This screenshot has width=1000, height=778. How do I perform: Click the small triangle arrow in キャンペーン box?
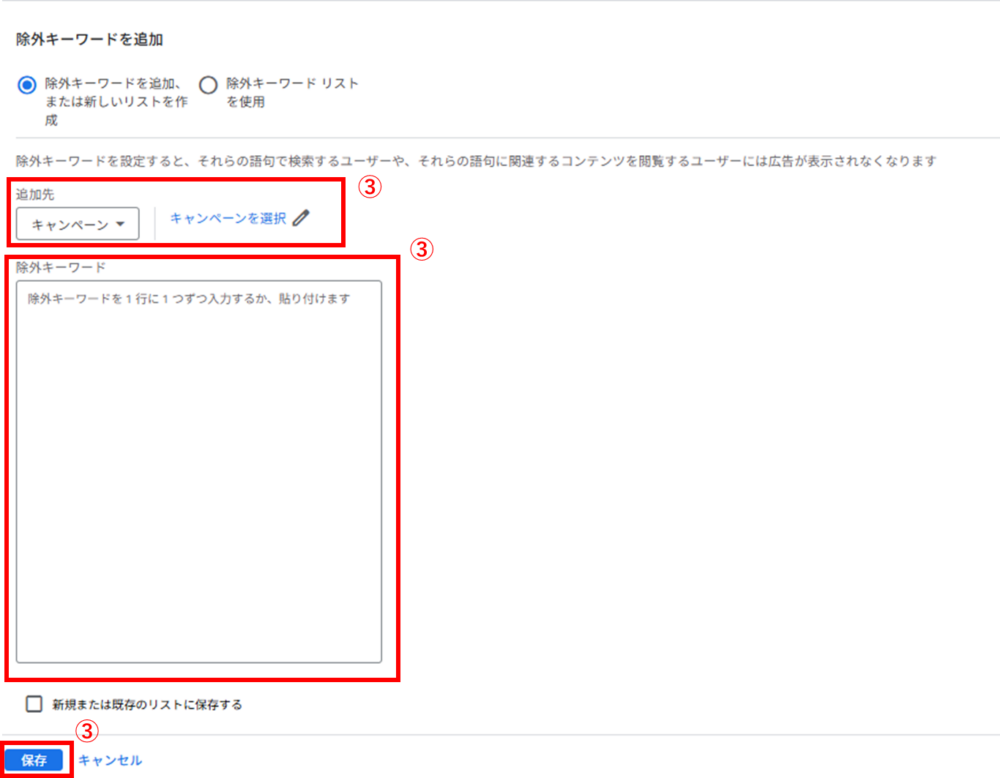pos(120,224)
